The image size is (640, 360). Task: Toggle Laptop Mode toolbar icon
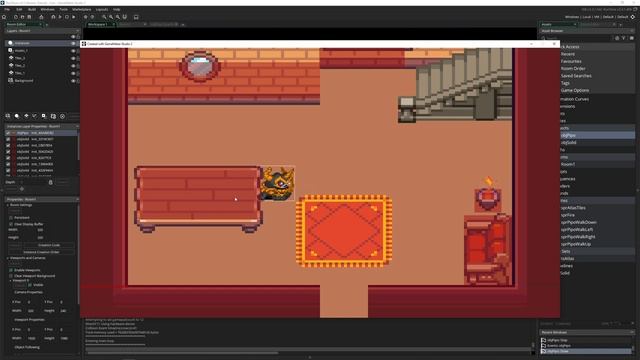(x=136, y=17)
